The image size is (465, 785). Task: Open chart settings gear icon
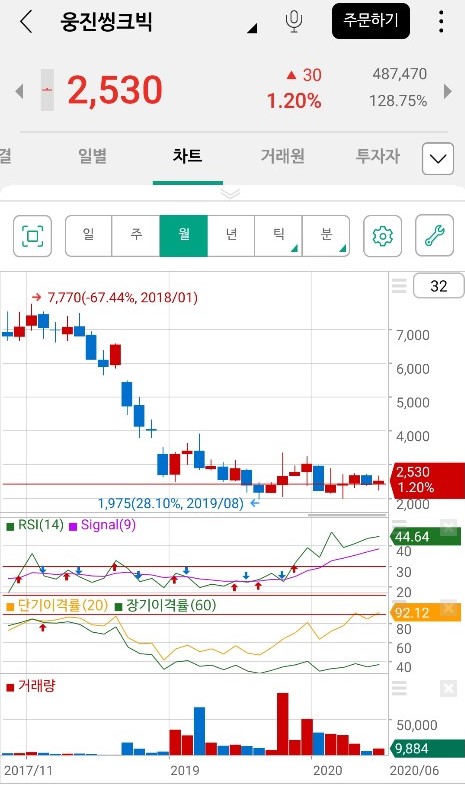click(x=382, y=236)
